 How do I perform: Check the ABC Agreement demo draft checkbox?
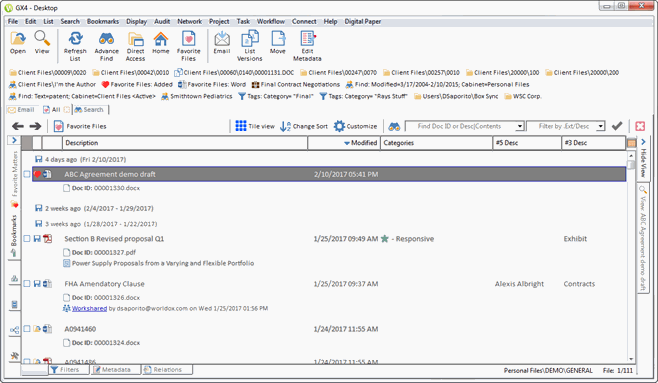(x=27, y=174)
